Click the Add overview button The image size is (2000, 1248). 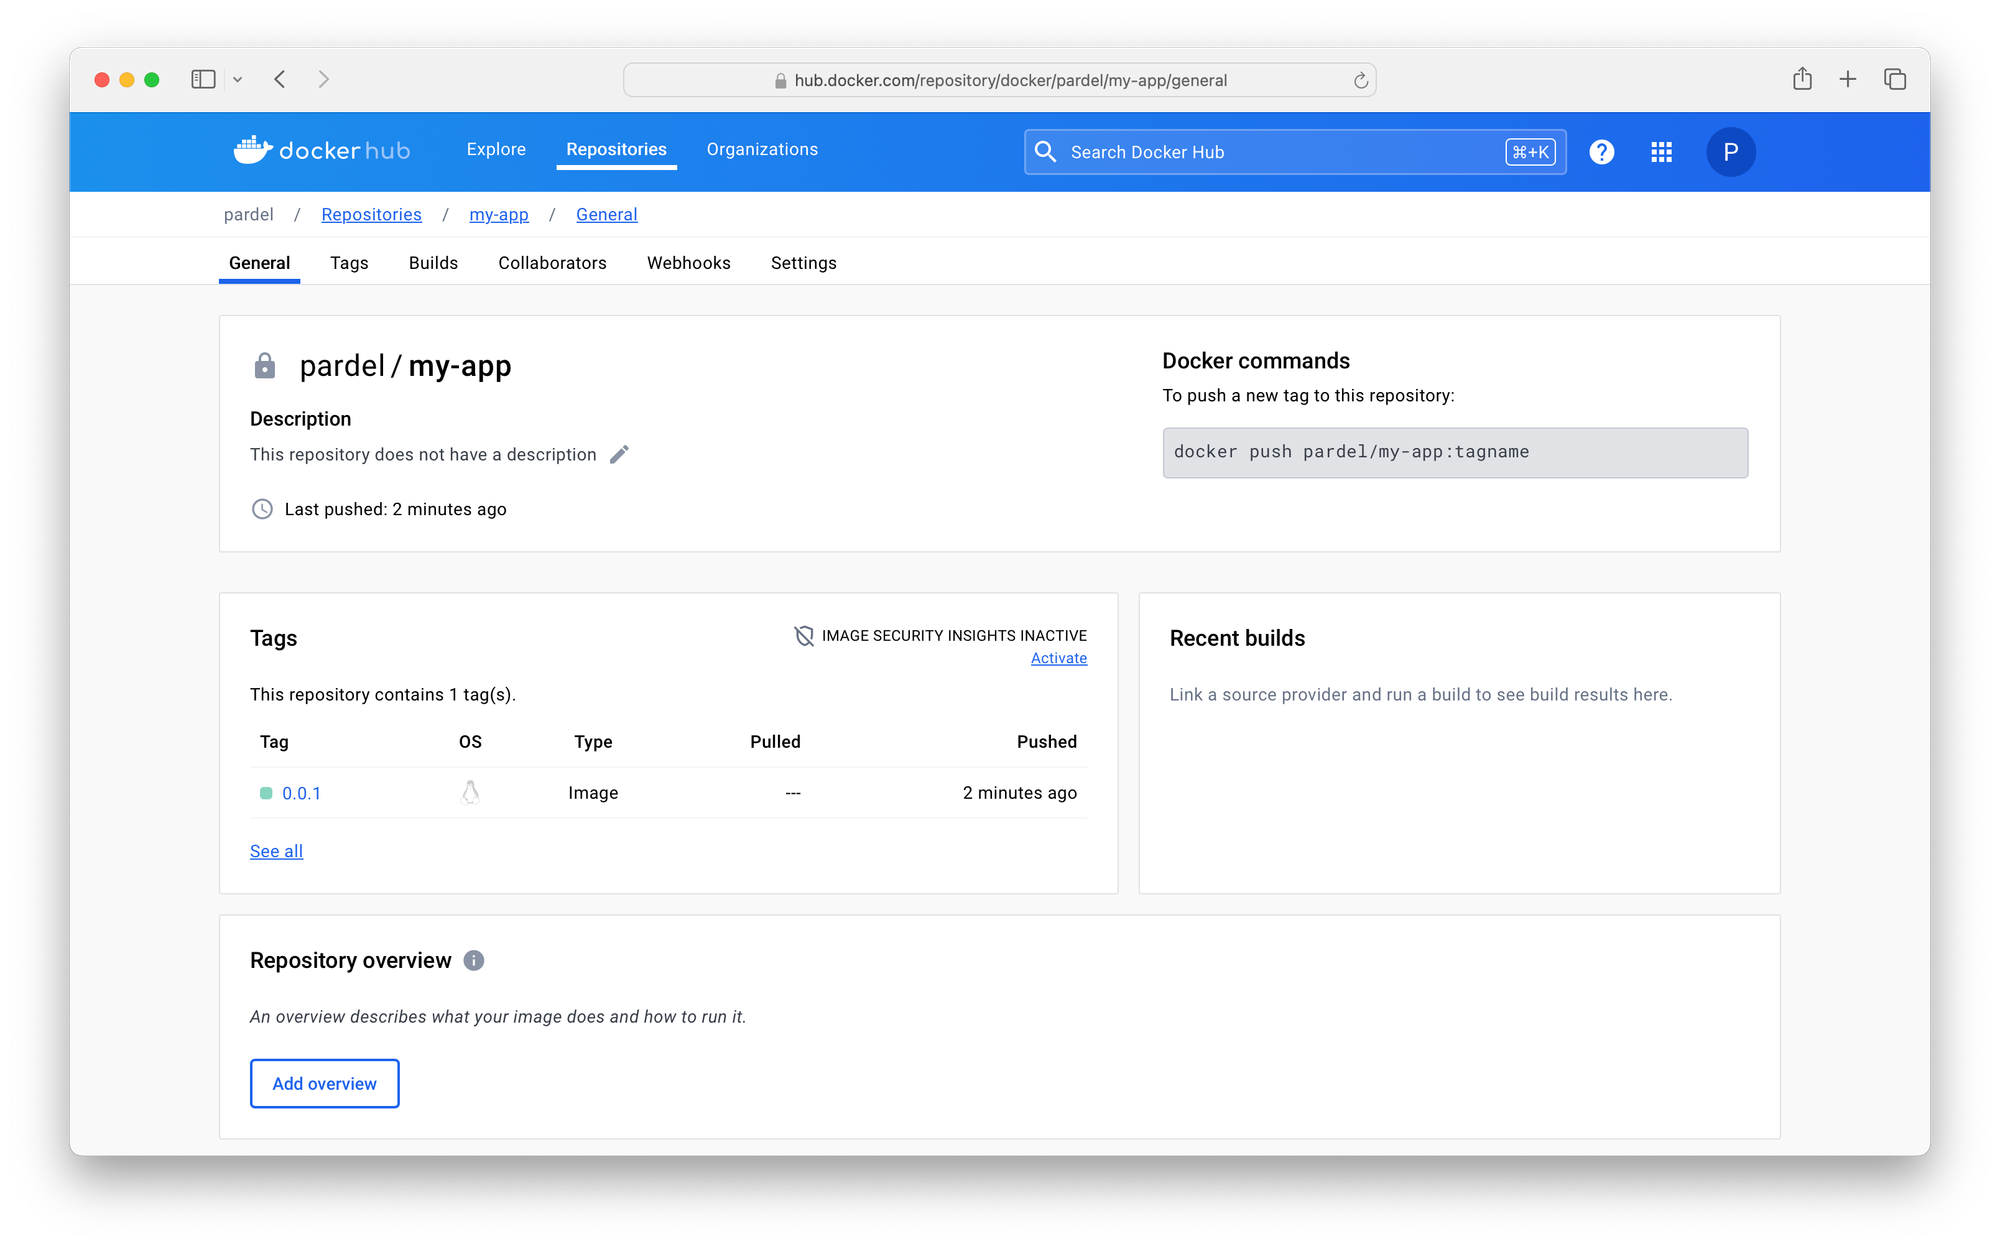click(324, 1083)
